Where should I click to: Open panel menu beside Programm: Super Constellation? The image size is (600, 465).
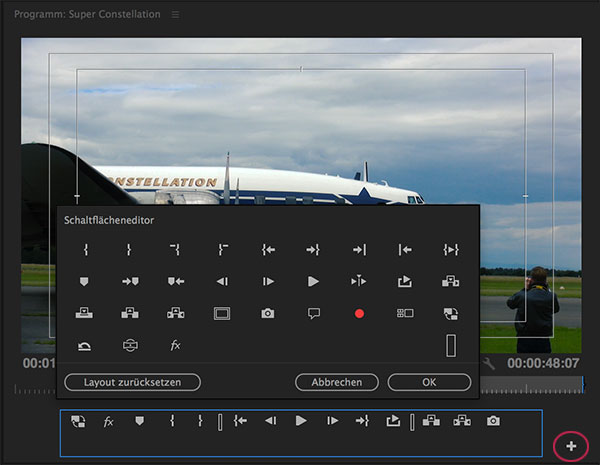176,15
